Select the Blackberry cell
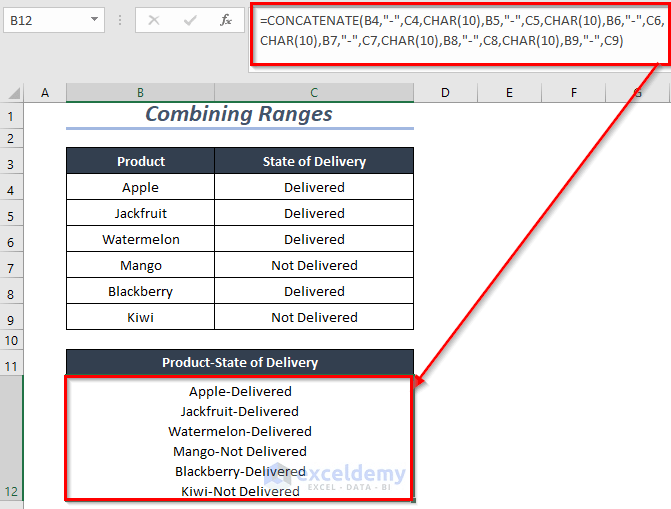 click(x=140, y=292)
